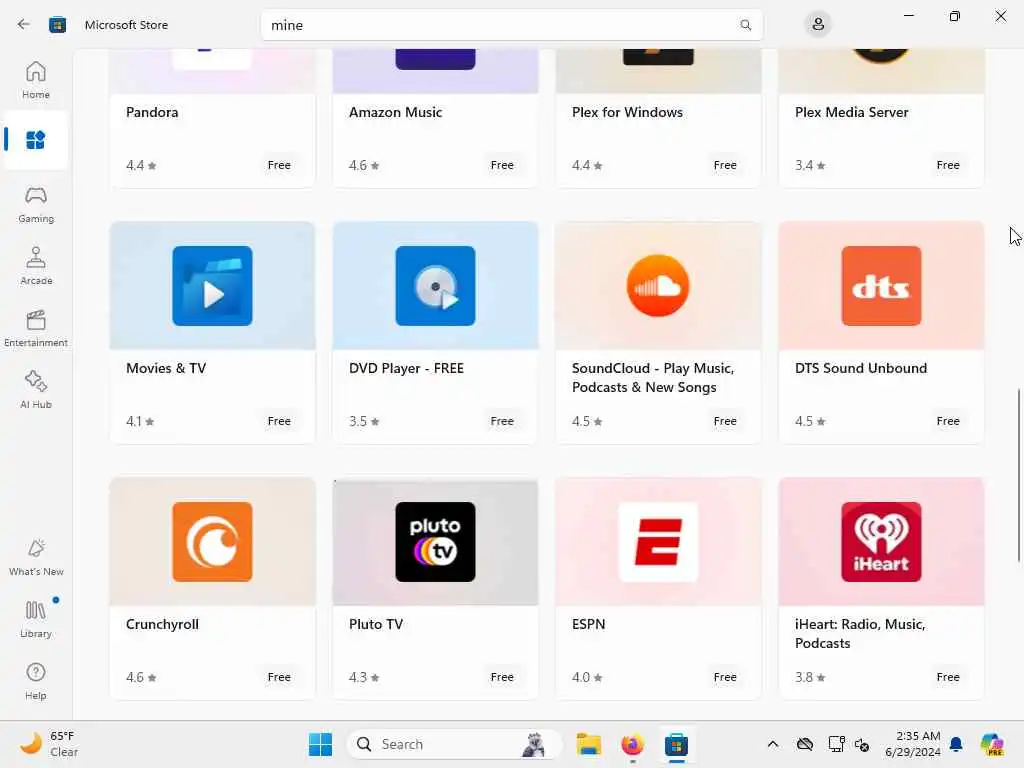Image resolution: width=1024 pixels, height=768 pixels.
Task: Click the Free label on ESPN
Action: pyautogui.click(x=725, y=677)
